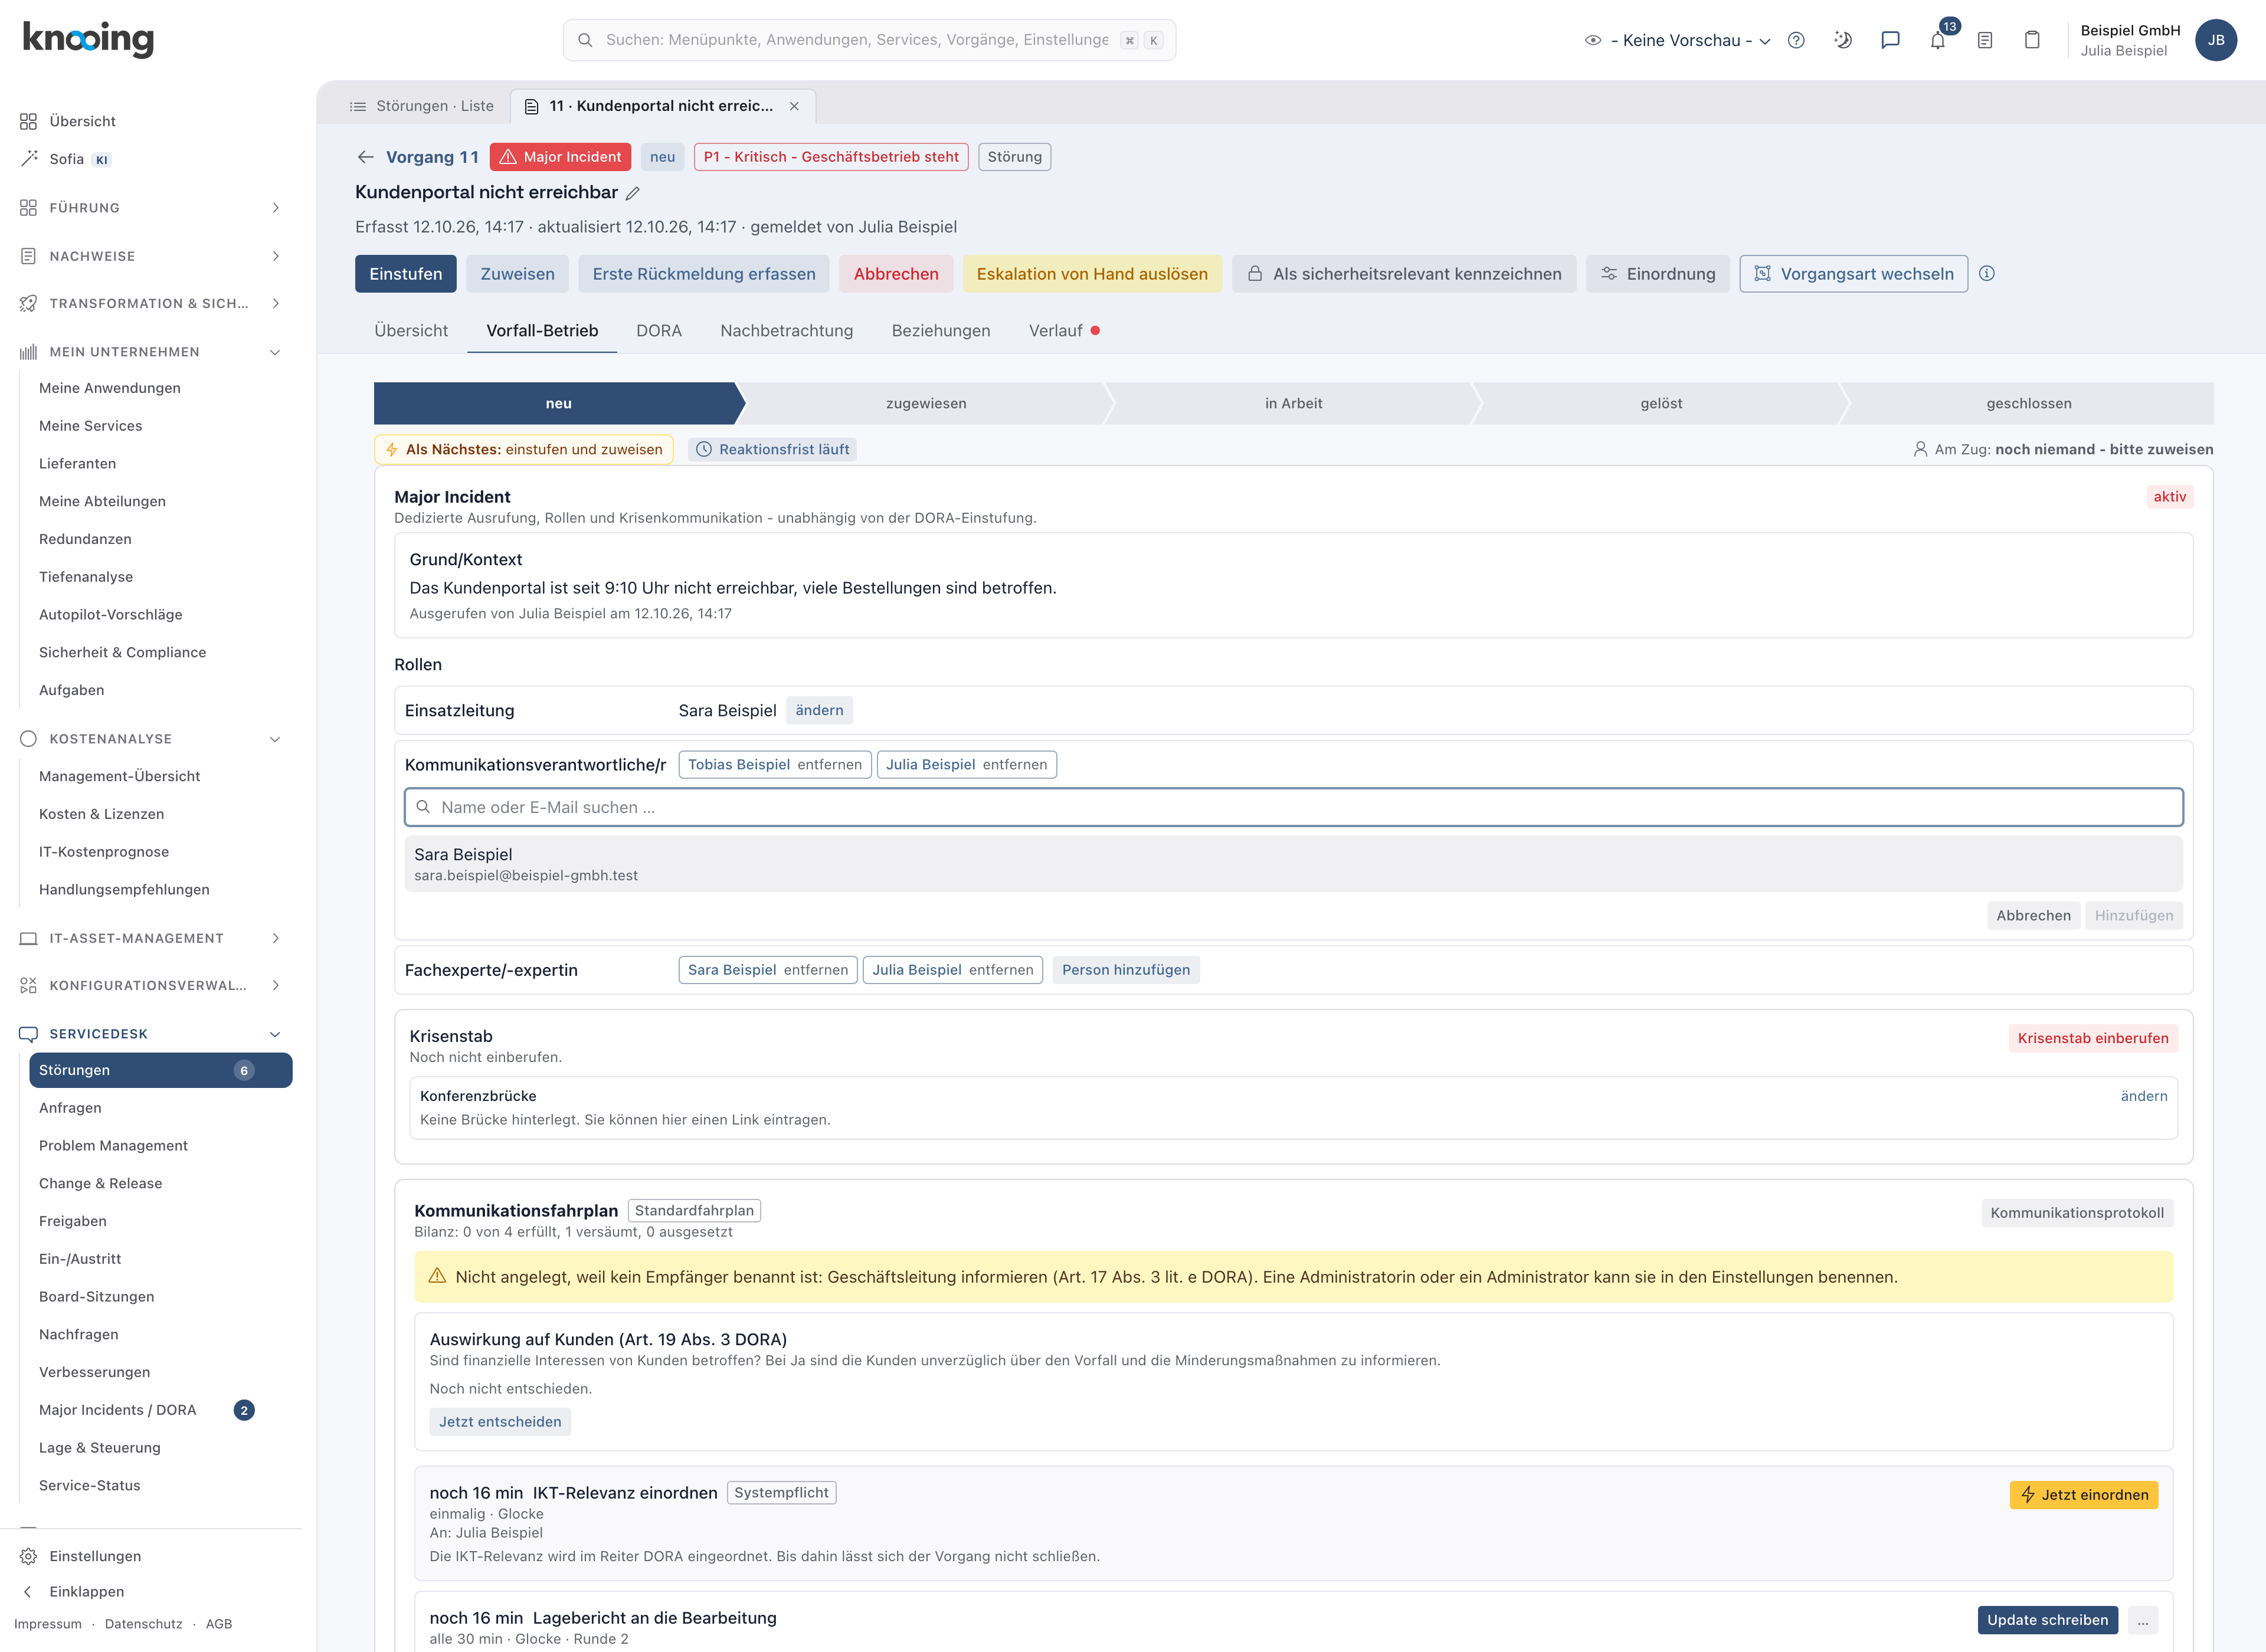2266x1652 pixels.
Task: Remove Tobias Beispiel from Kommunikationsverantwortliche
Action: coord(829,765)
